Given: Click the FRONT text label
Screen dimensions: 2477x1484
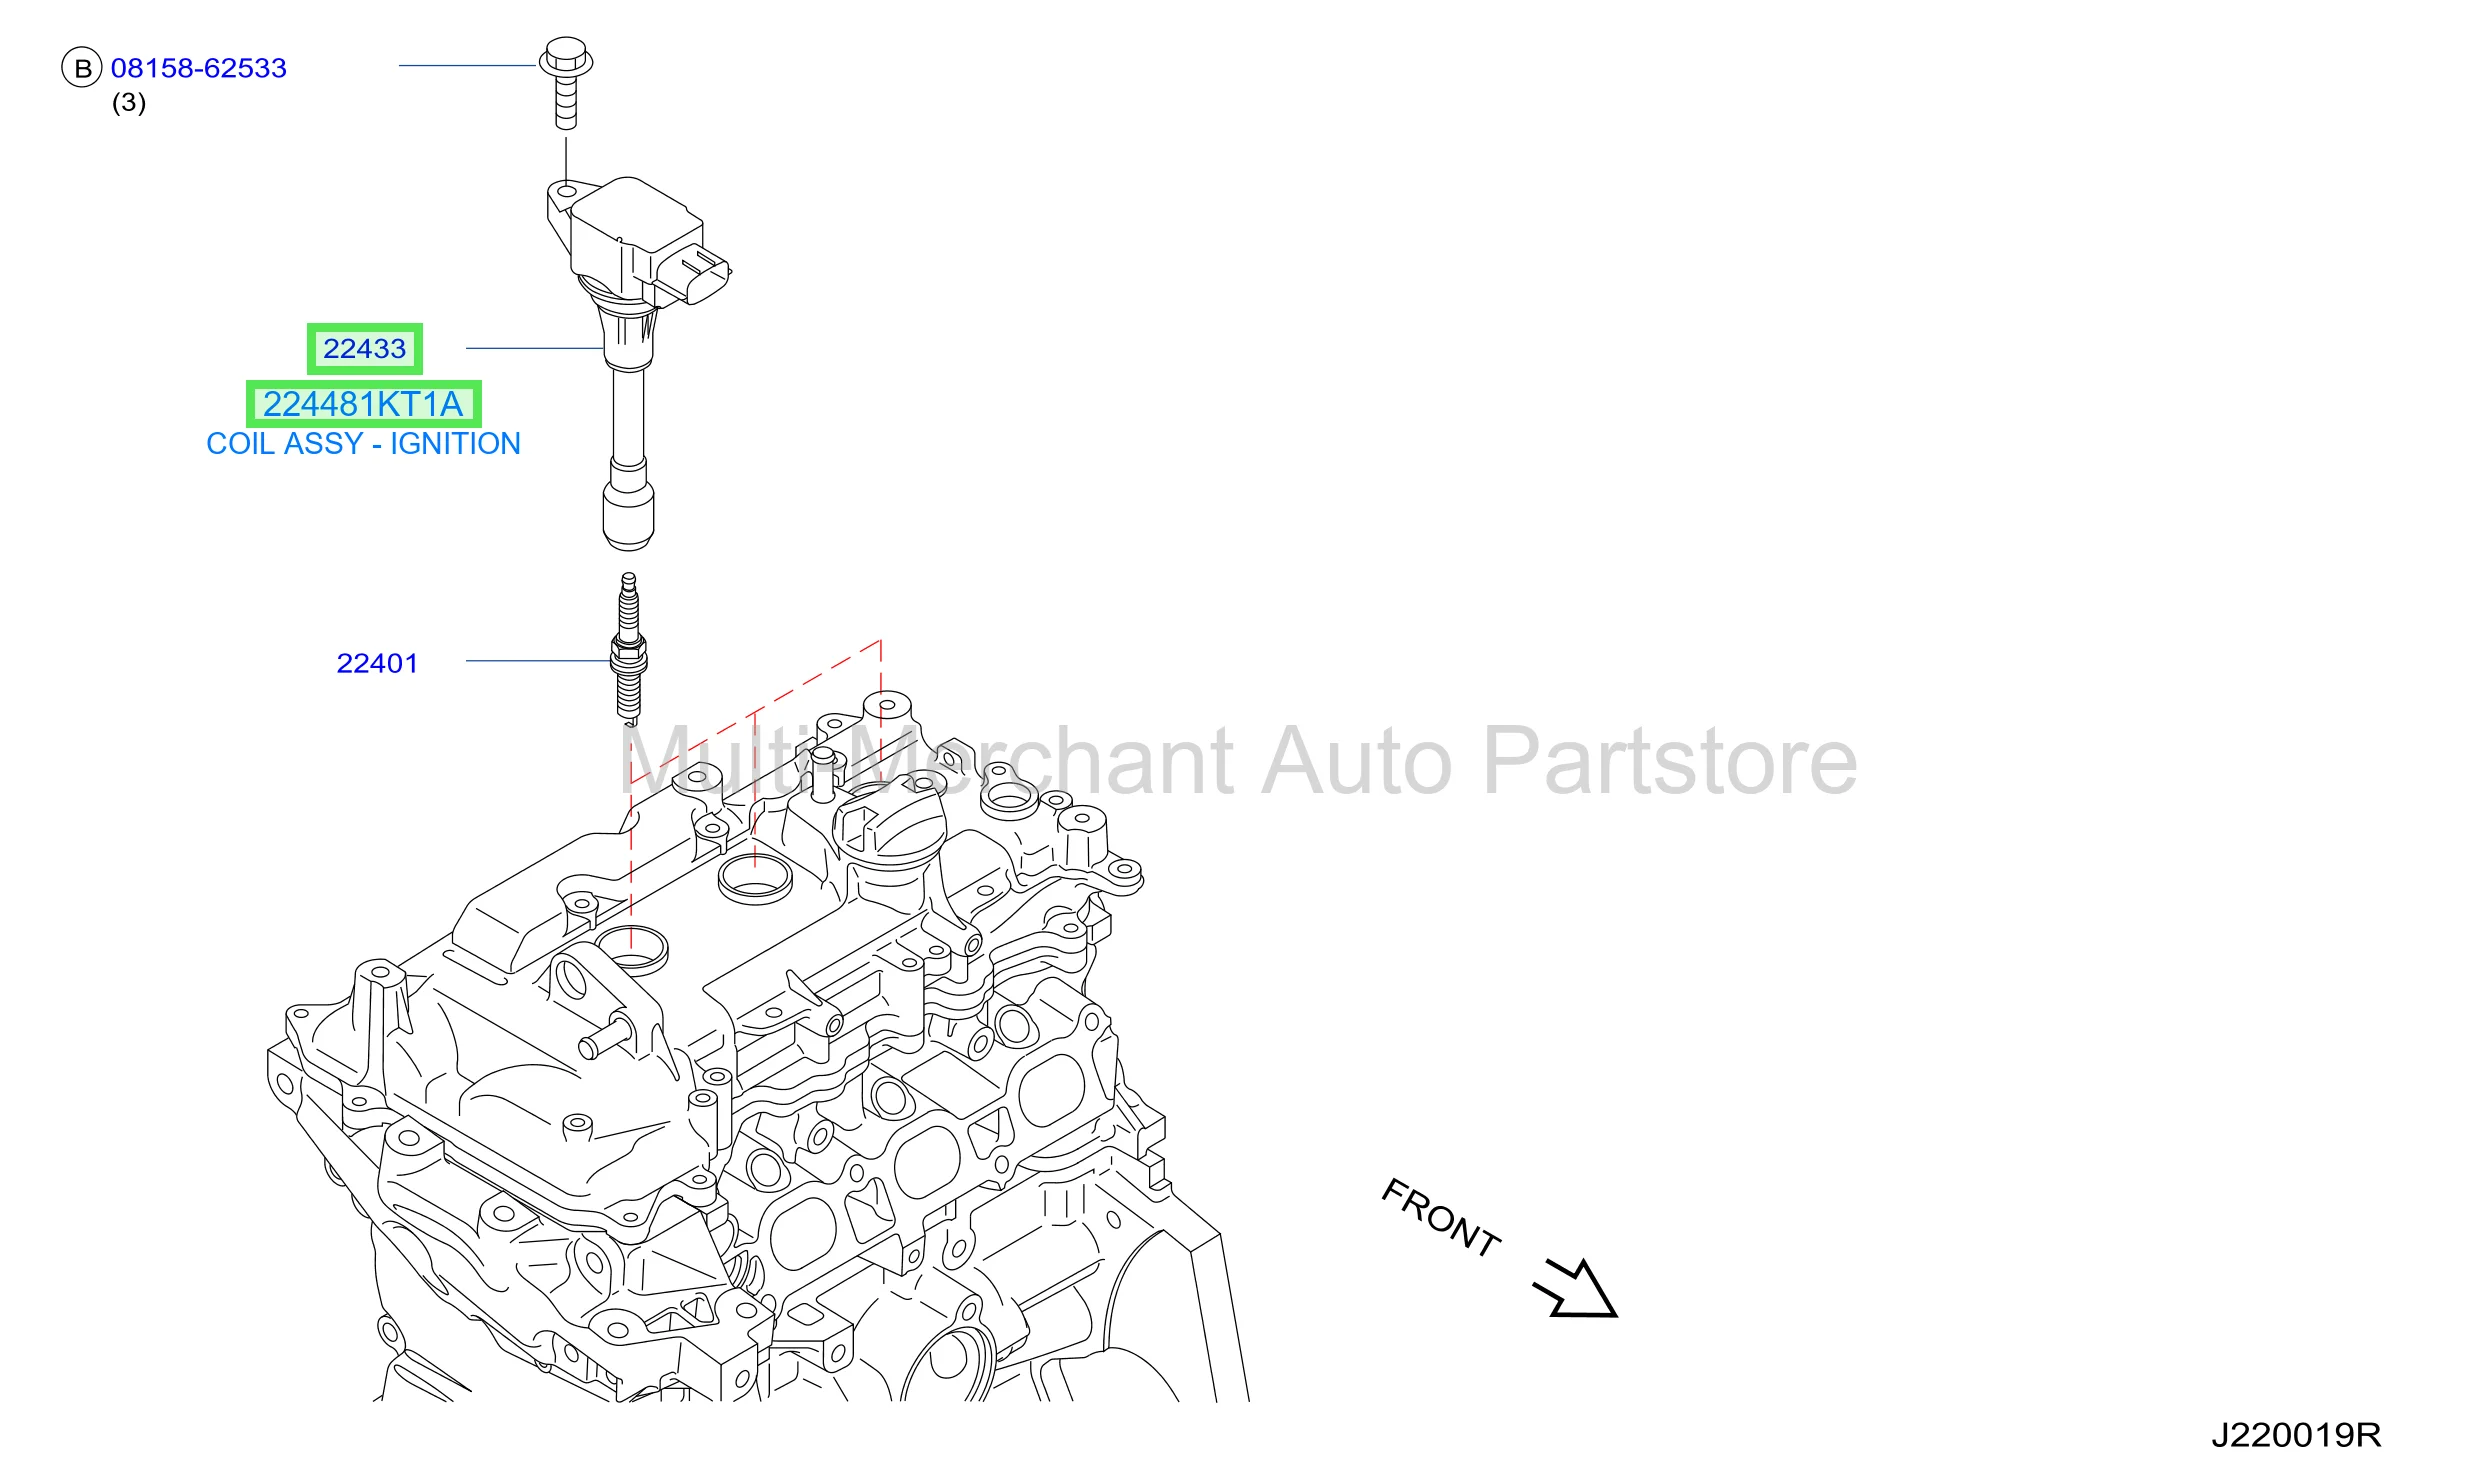Looking at the screenshot, I should pos(1441,1217).
